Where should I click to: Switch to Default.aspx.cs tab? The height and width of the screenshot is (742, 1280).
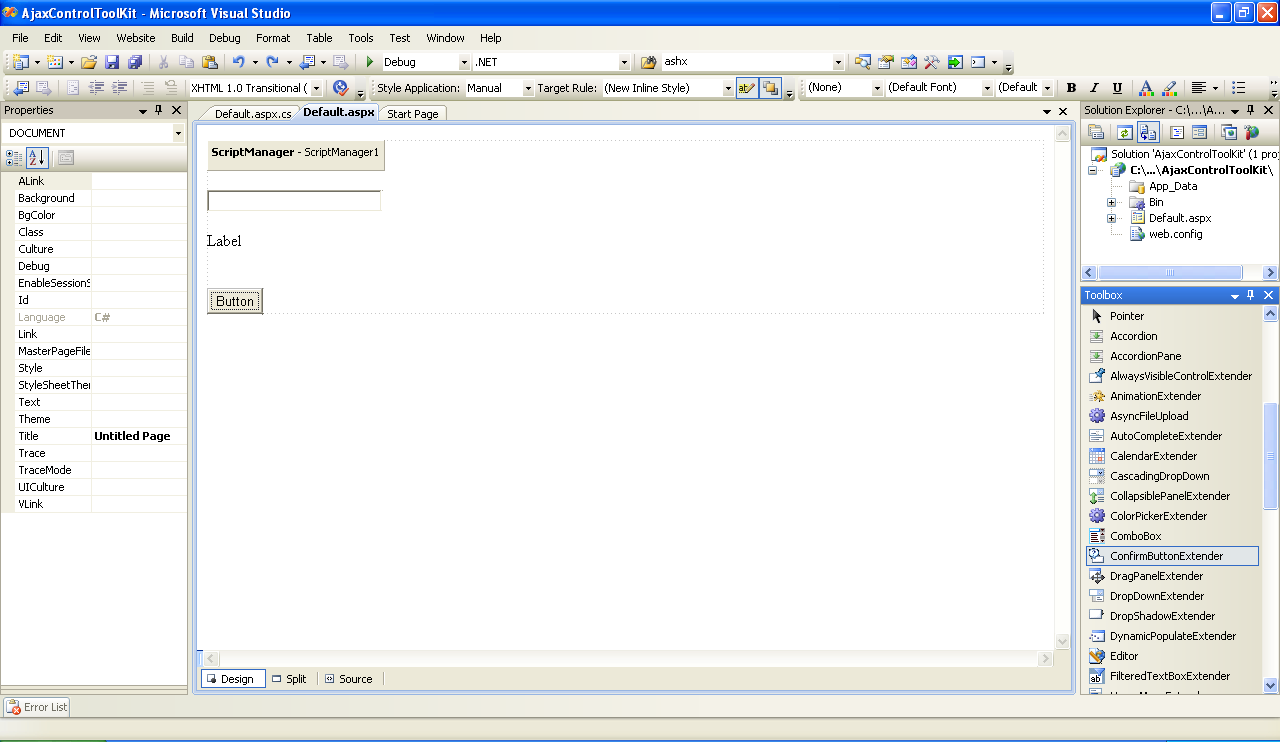(x=253, y=114)
